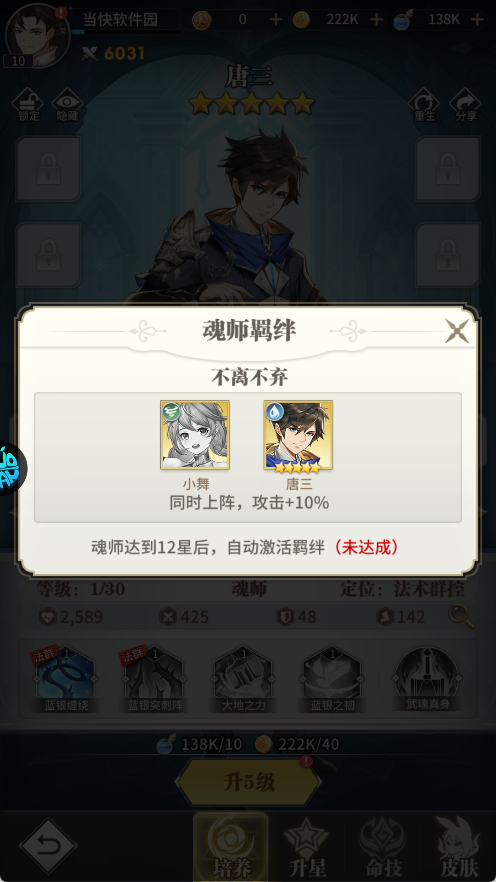Select the 武魂真身 skill icon
Image resolution: width=496 pixels, height=882 pixels.
(x=428, y=680)
